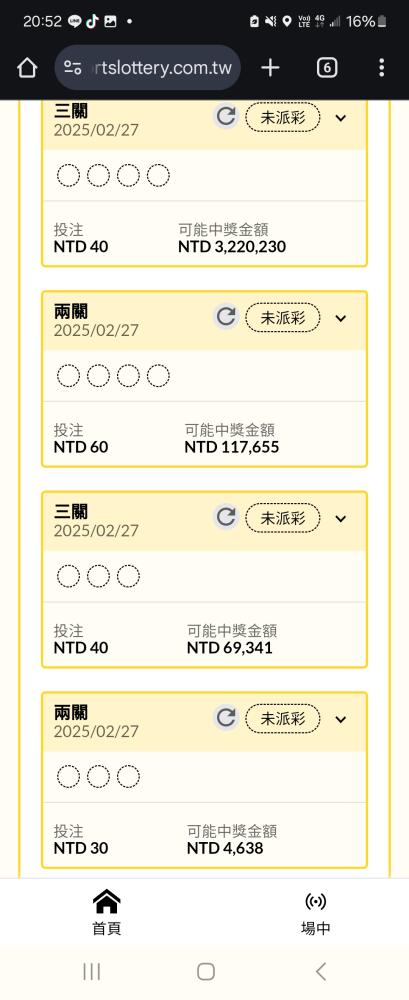Open a new browser tab with plus icon
Screen dimensions: 409x1000
coord(271,68)
